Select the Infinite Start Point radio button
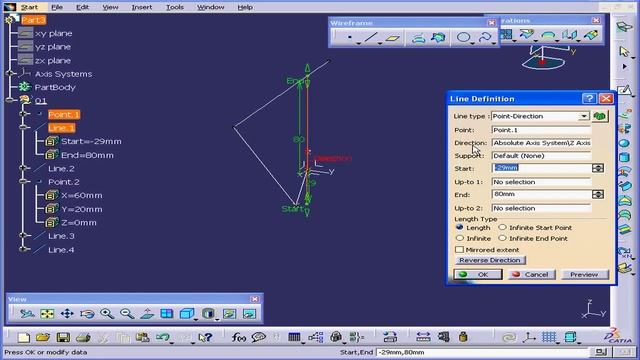Screen dimensions: 640x360 pyautogui.click(x=502, y=227)
